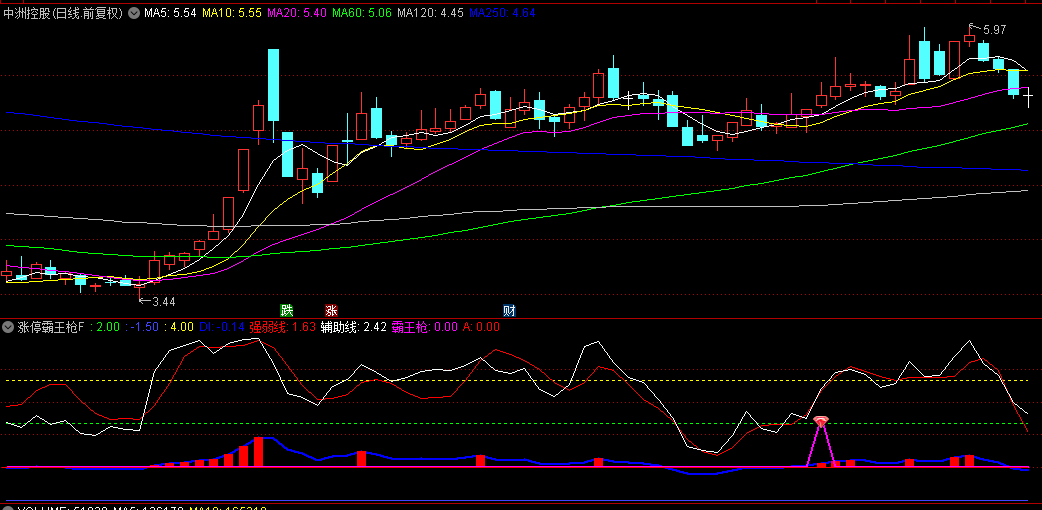Click the red 强弱线: 1.63 label
The width and height of the screenshot is (1042, 510).
(x=282, y=326)
